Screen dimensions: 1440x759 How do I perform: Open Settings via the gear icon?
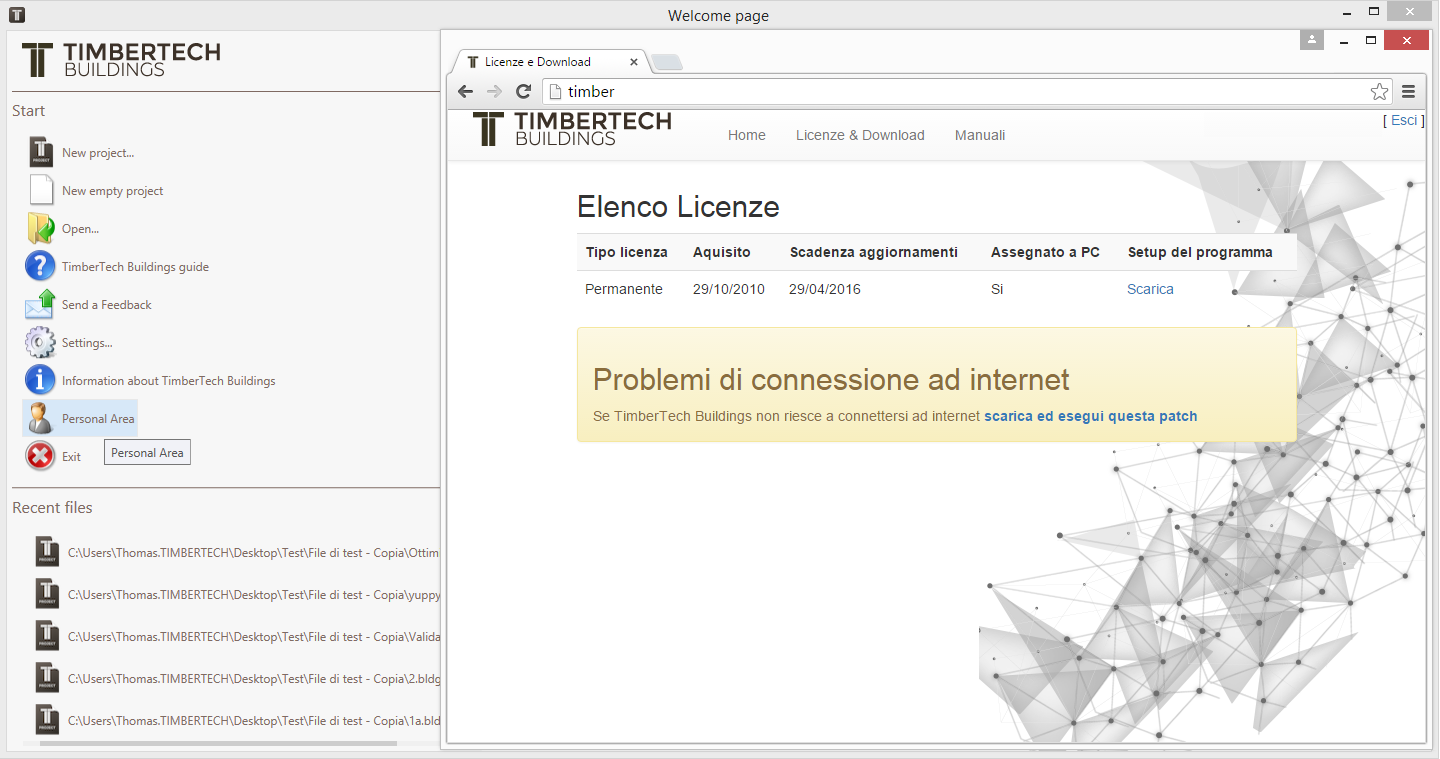pos(40,342)
